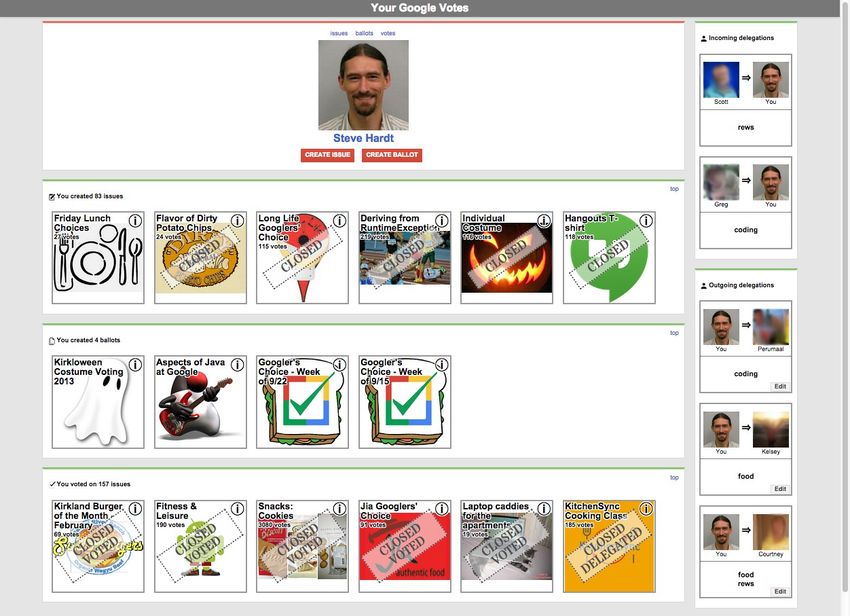Click 'top' link in created issues section

pyautogui.click(x=674, y=189)
